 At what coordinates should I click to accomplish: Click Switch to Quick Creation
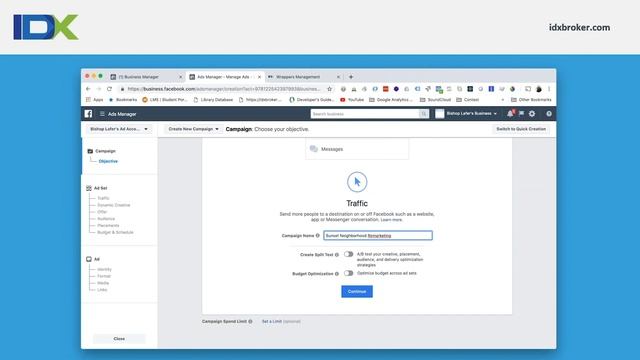(521, 129)
